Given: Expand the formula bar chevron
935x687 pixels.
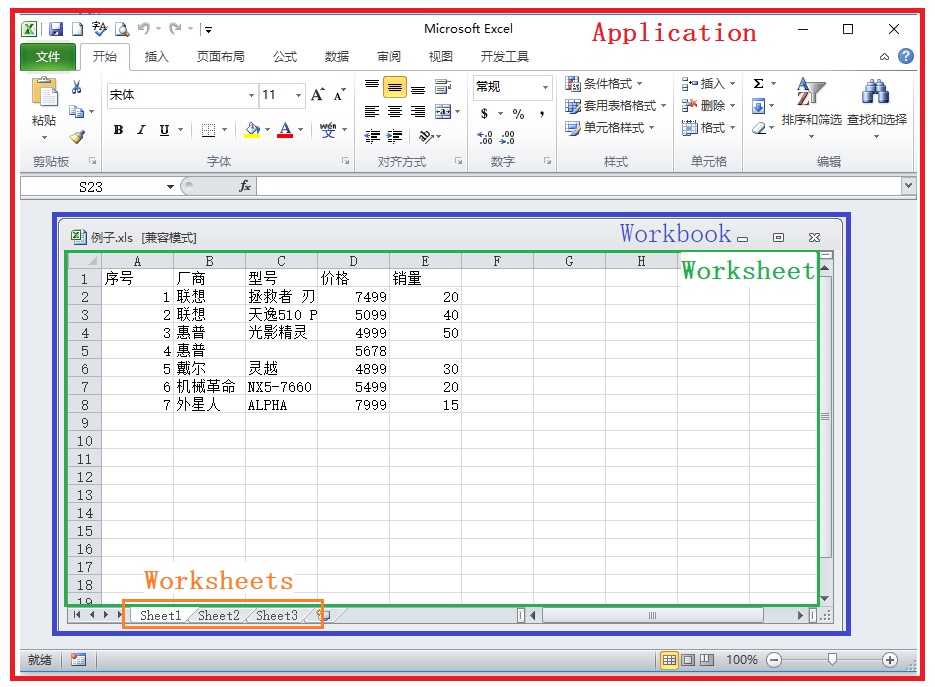Looking at the screenshot, I should coord(908,185).
